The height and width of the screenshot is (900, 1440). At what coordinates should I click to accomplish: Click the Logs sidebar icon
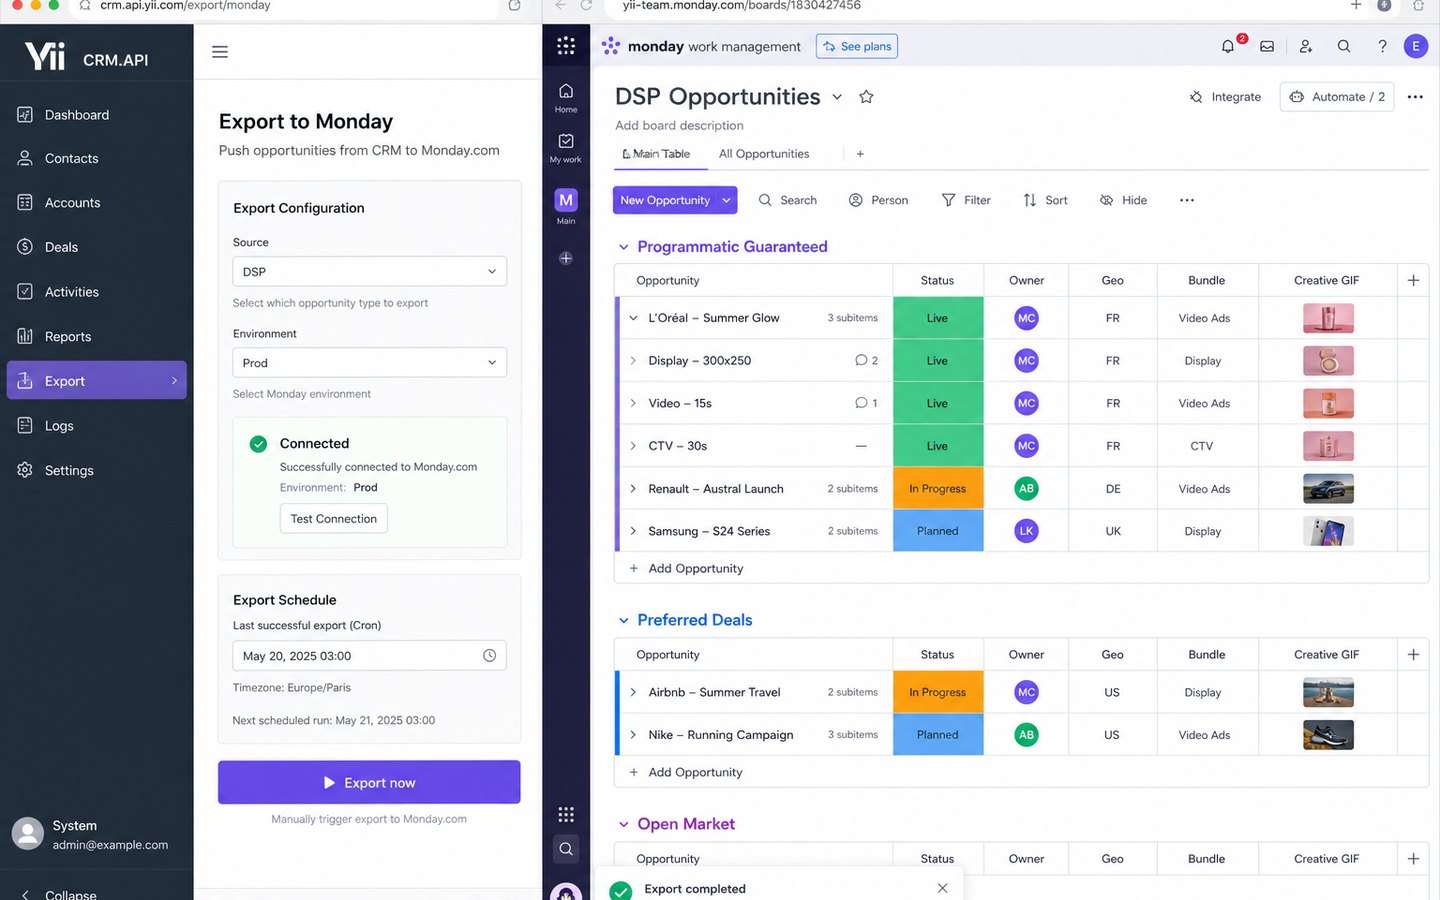[x=25, y=425]
